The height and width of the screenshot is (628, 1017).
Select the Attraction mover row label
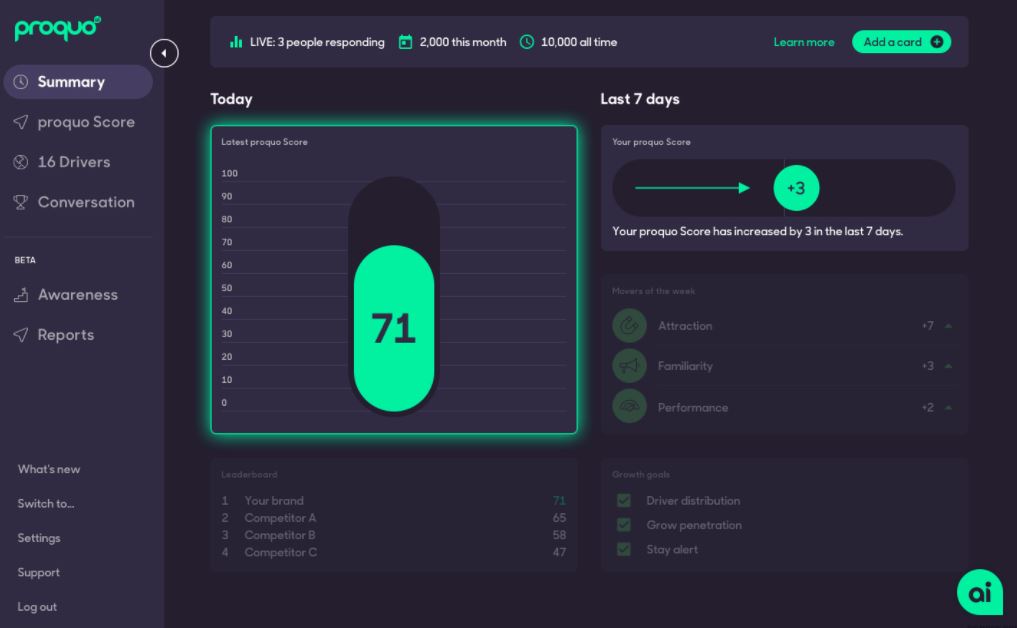pyautogui.click(x=685, y=326)
